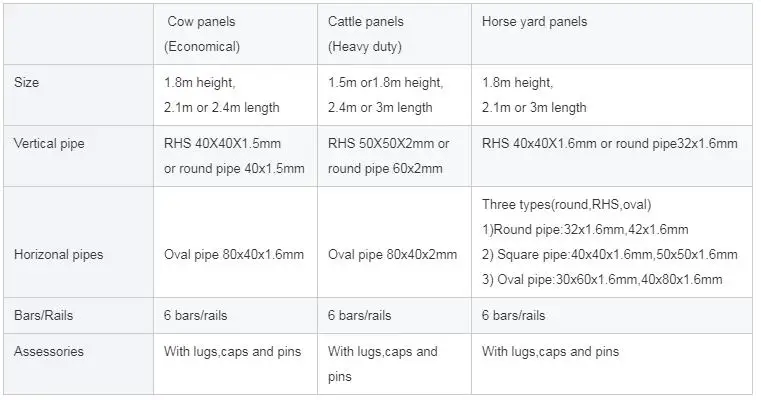
Task: Click the Cow panels size cell
Action: point(221,95)
